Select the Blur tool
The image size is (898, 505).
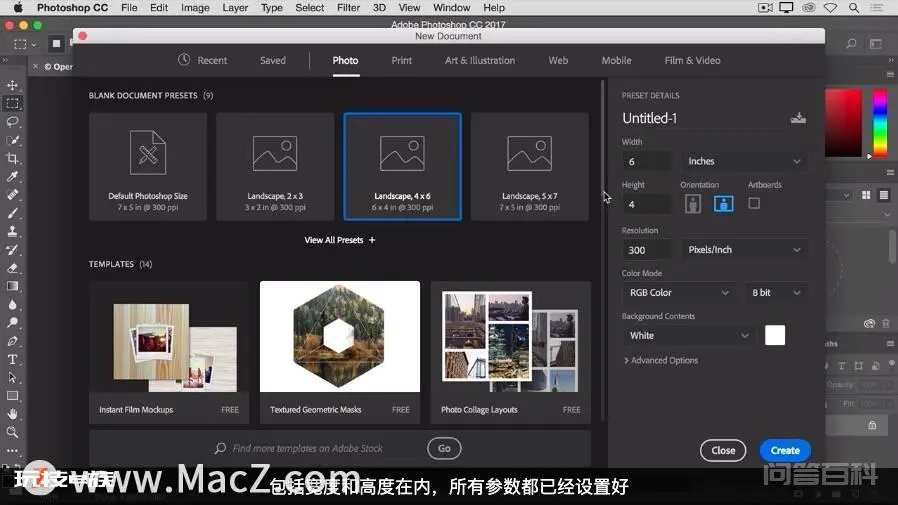click(x=12, y=305)
